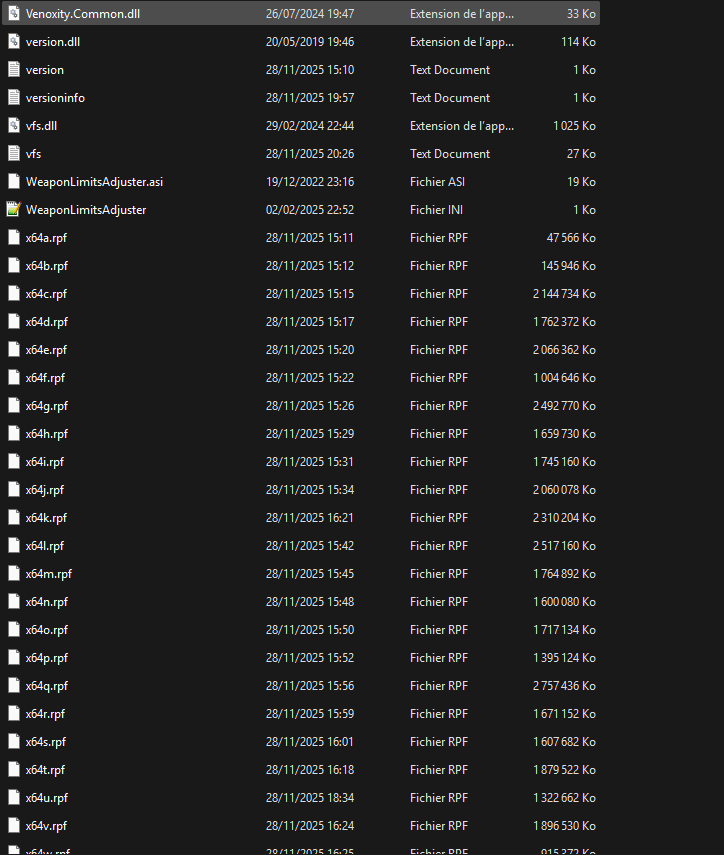Click the vfs text document icon
The image size is (724, 855).
pyautogui.click(x=14, y=154)
